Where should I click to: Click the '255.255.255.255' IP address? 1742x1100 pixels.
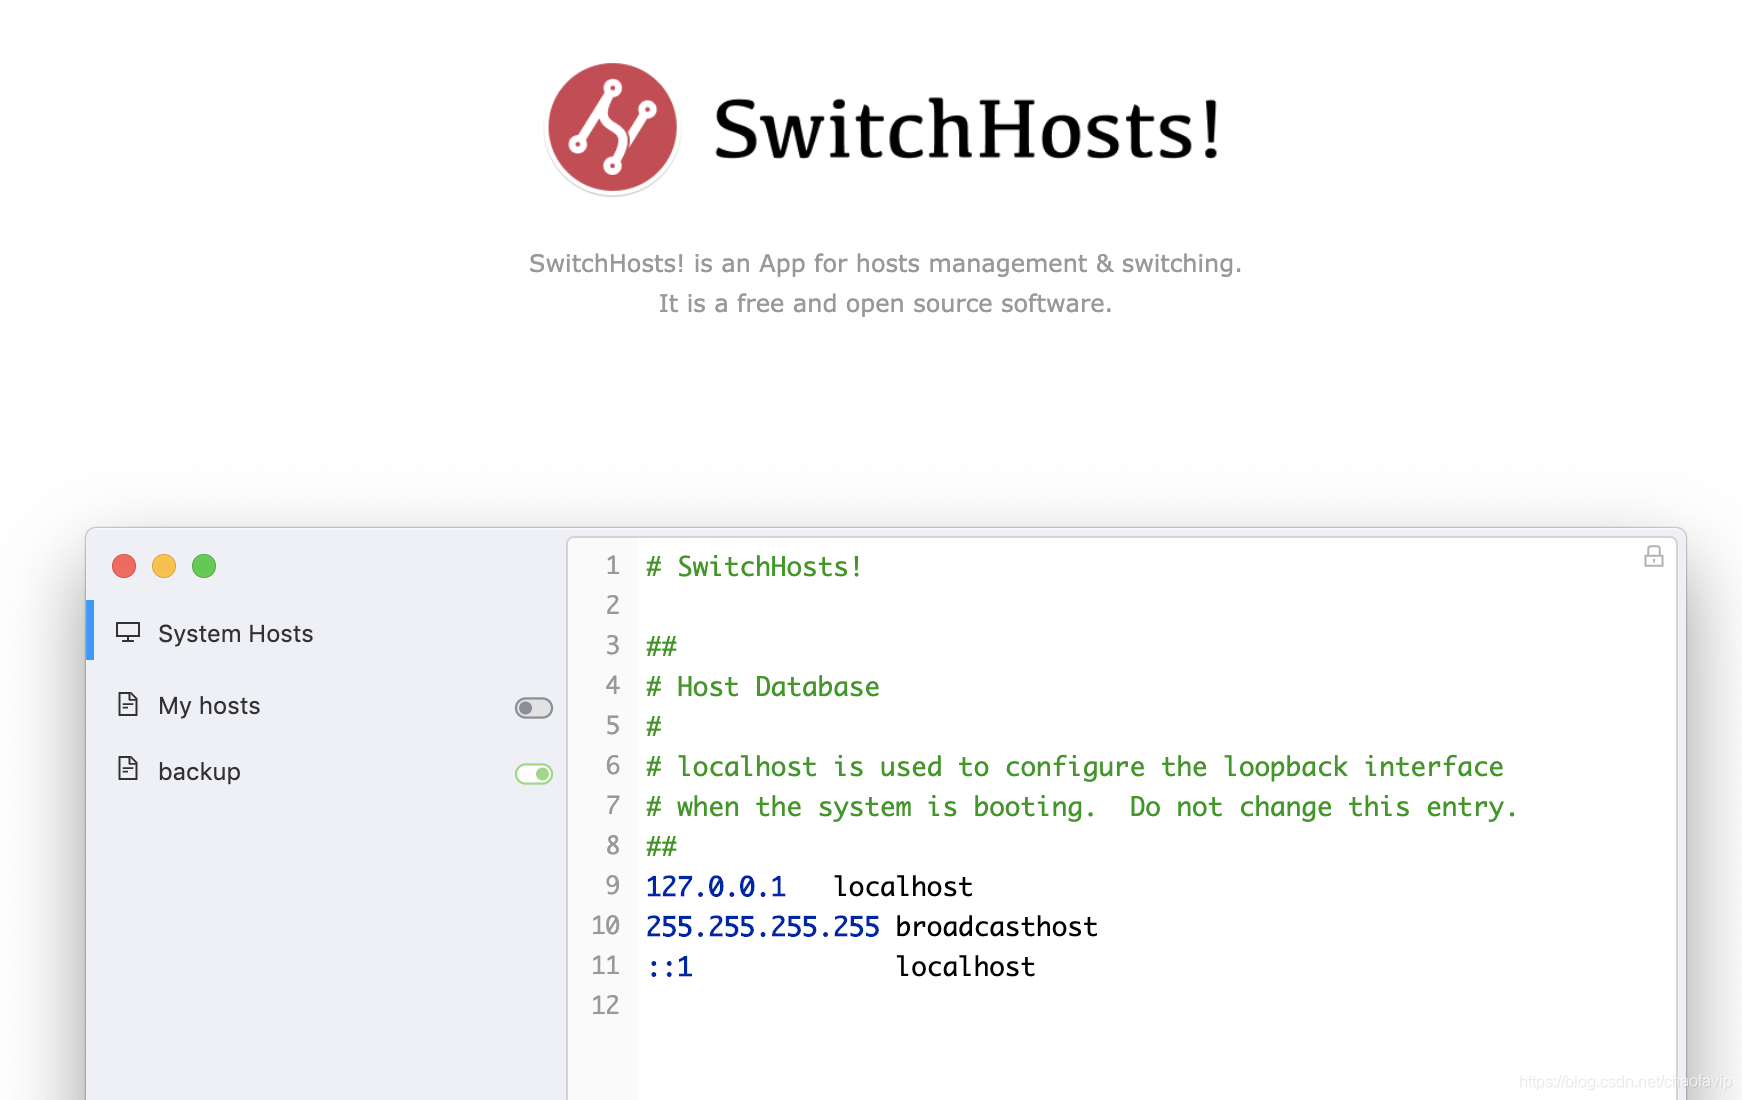[763, 927]
